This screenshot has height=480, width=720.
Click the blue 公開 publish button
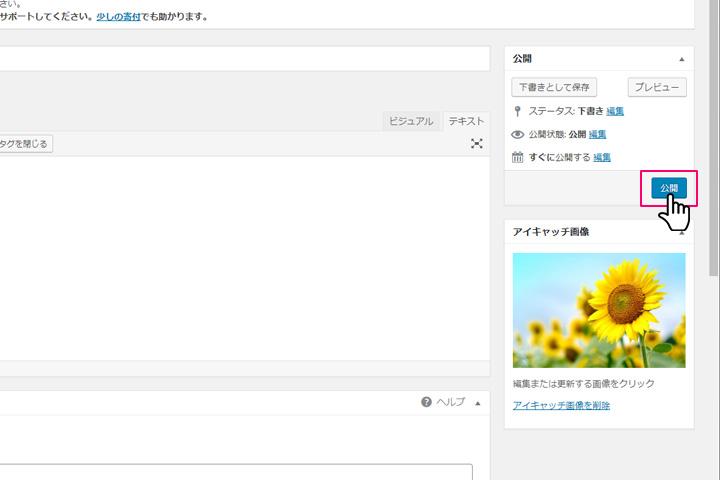(669, 188)
